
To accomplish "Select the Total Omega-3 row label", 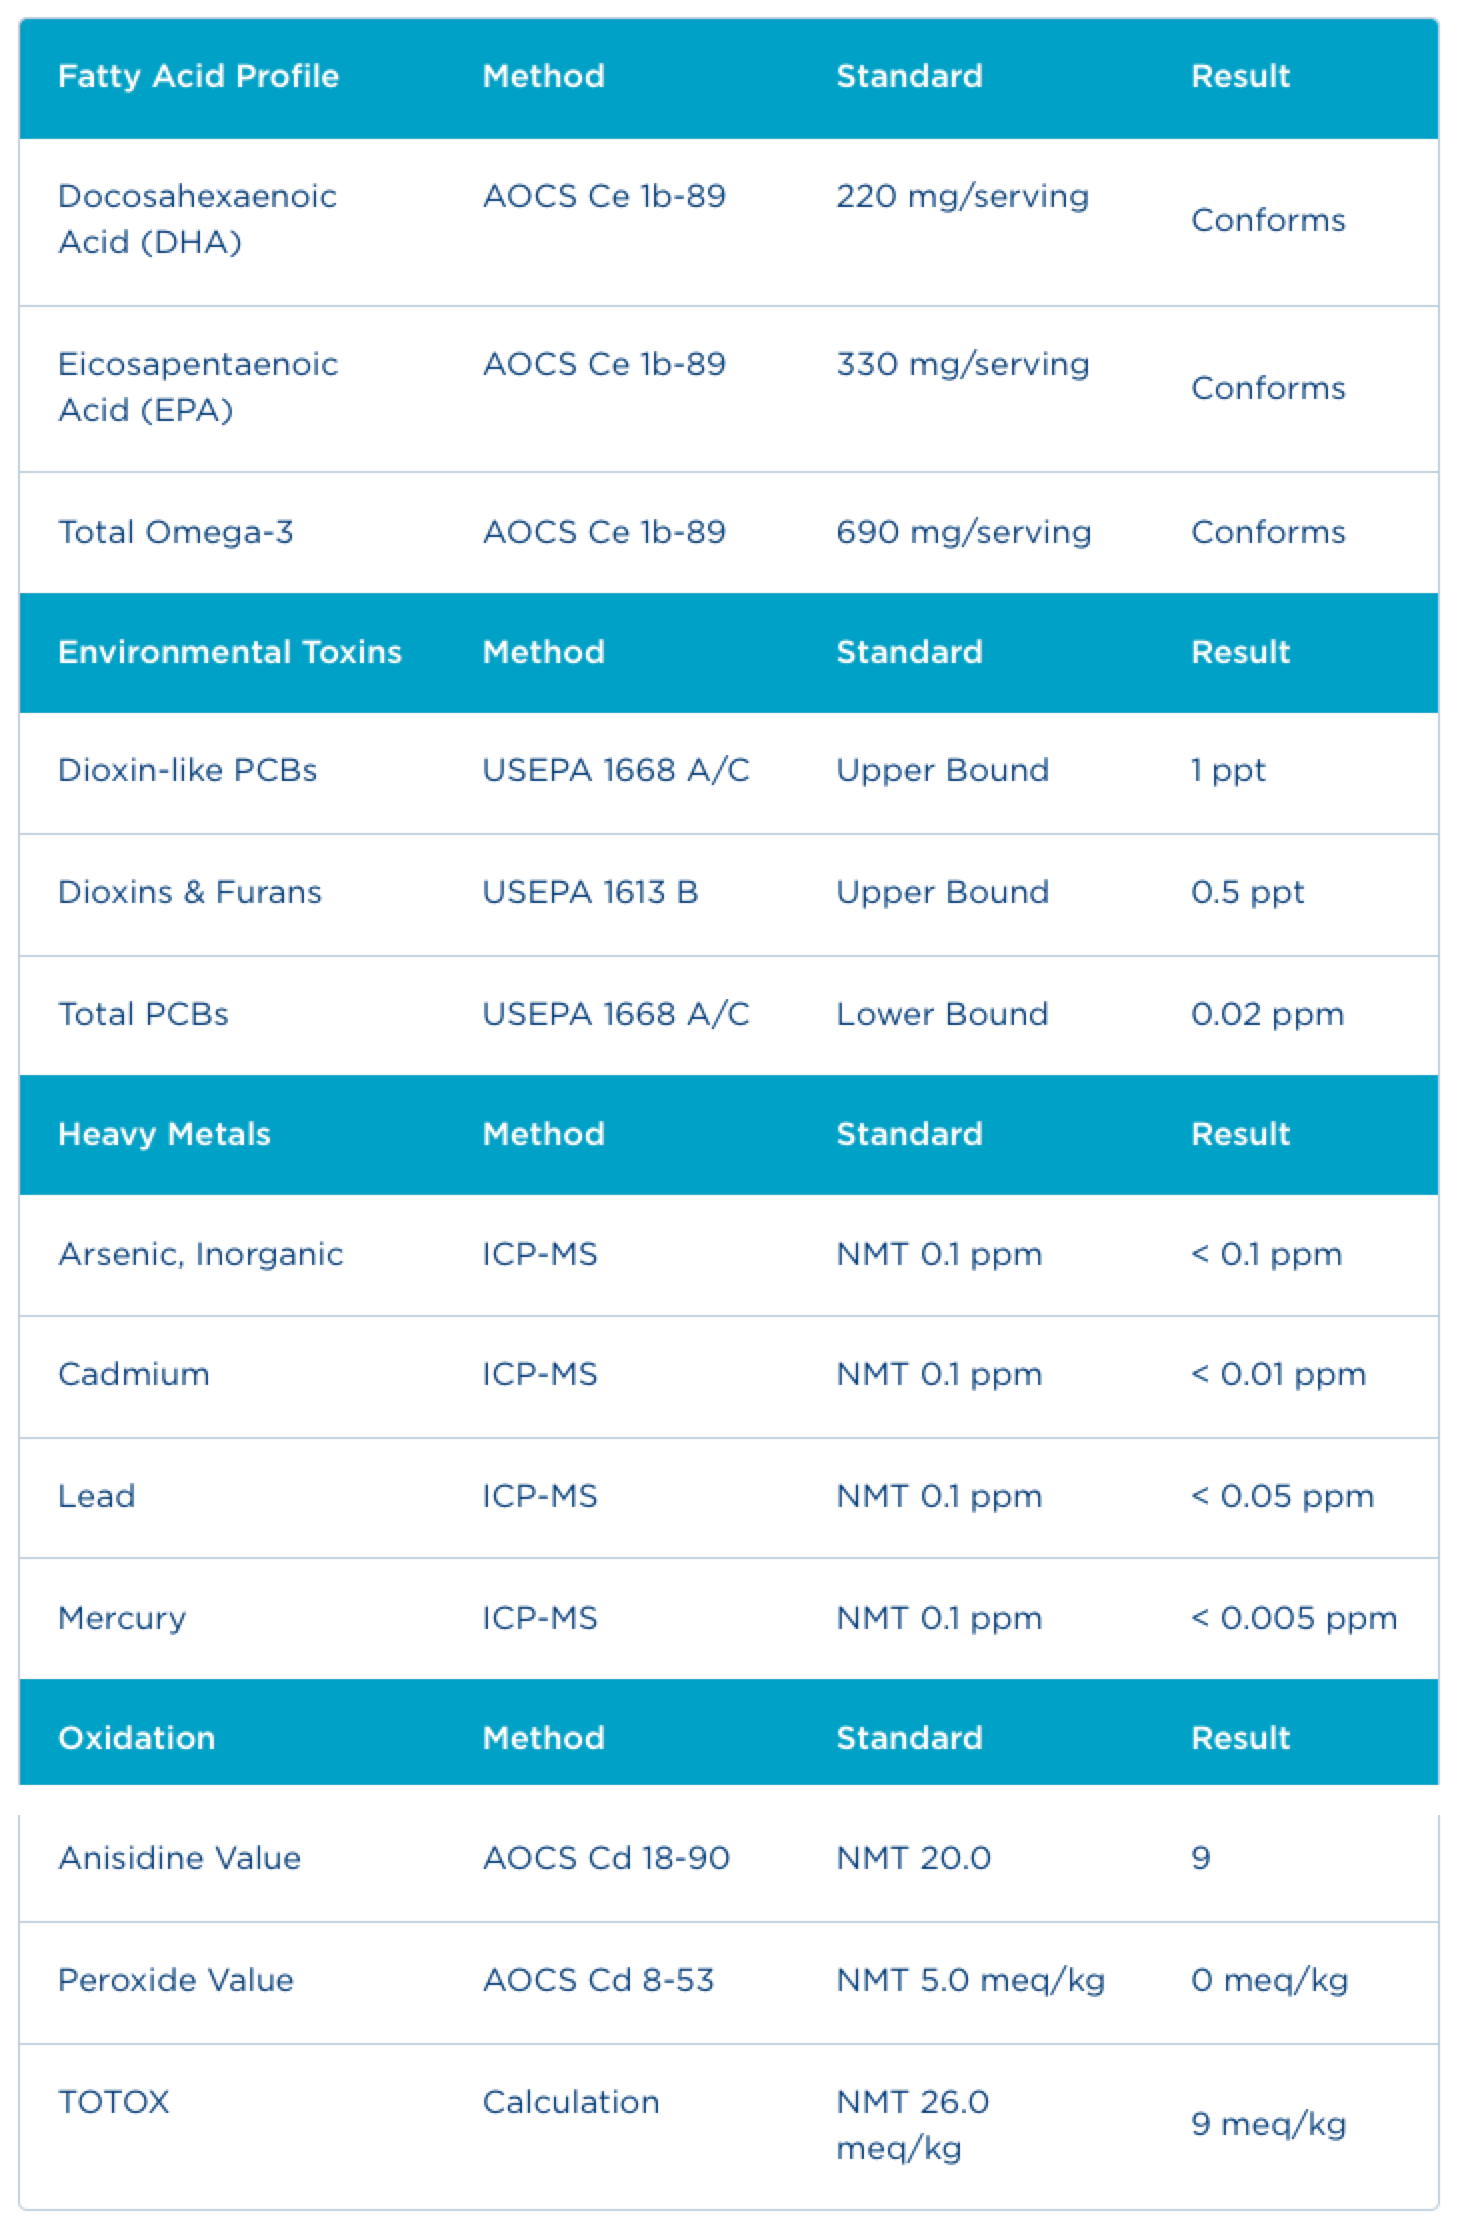I will pos(176,532).
